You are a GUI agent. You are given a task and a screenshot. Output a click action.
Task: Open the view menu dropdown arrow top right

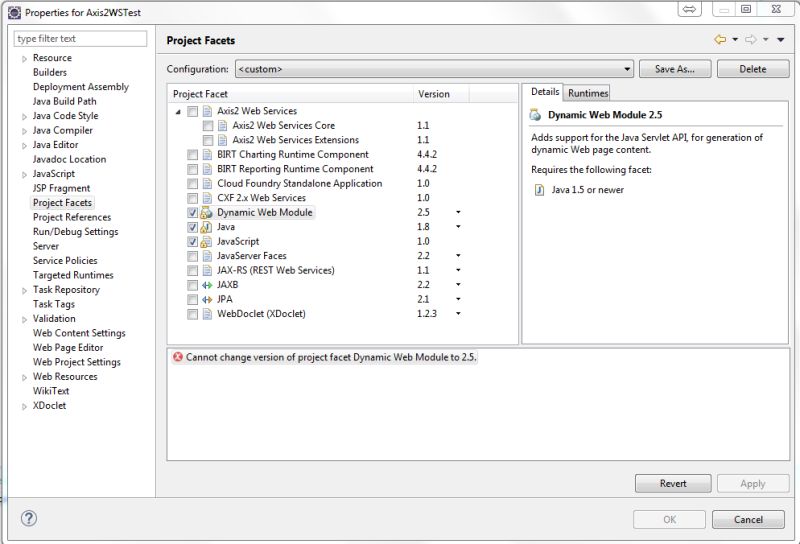[x=781, y=39]
